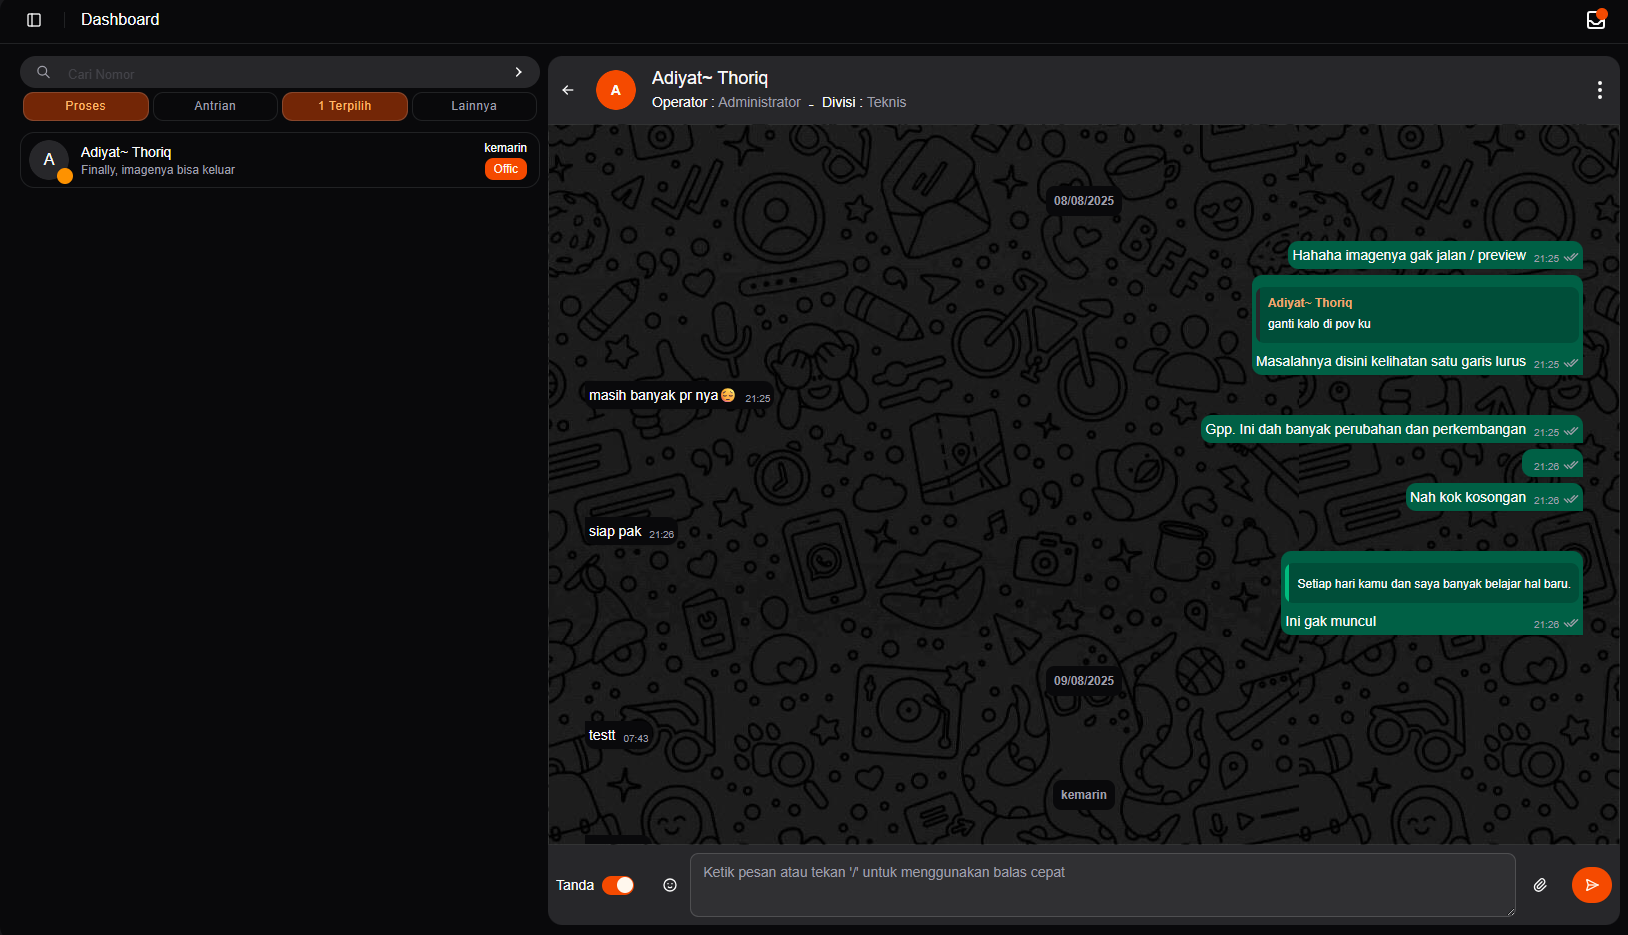The width and height of the screenshot is (1628, 935).
Task: Toggle the sidebar panel icon
Action: [34, 20]
